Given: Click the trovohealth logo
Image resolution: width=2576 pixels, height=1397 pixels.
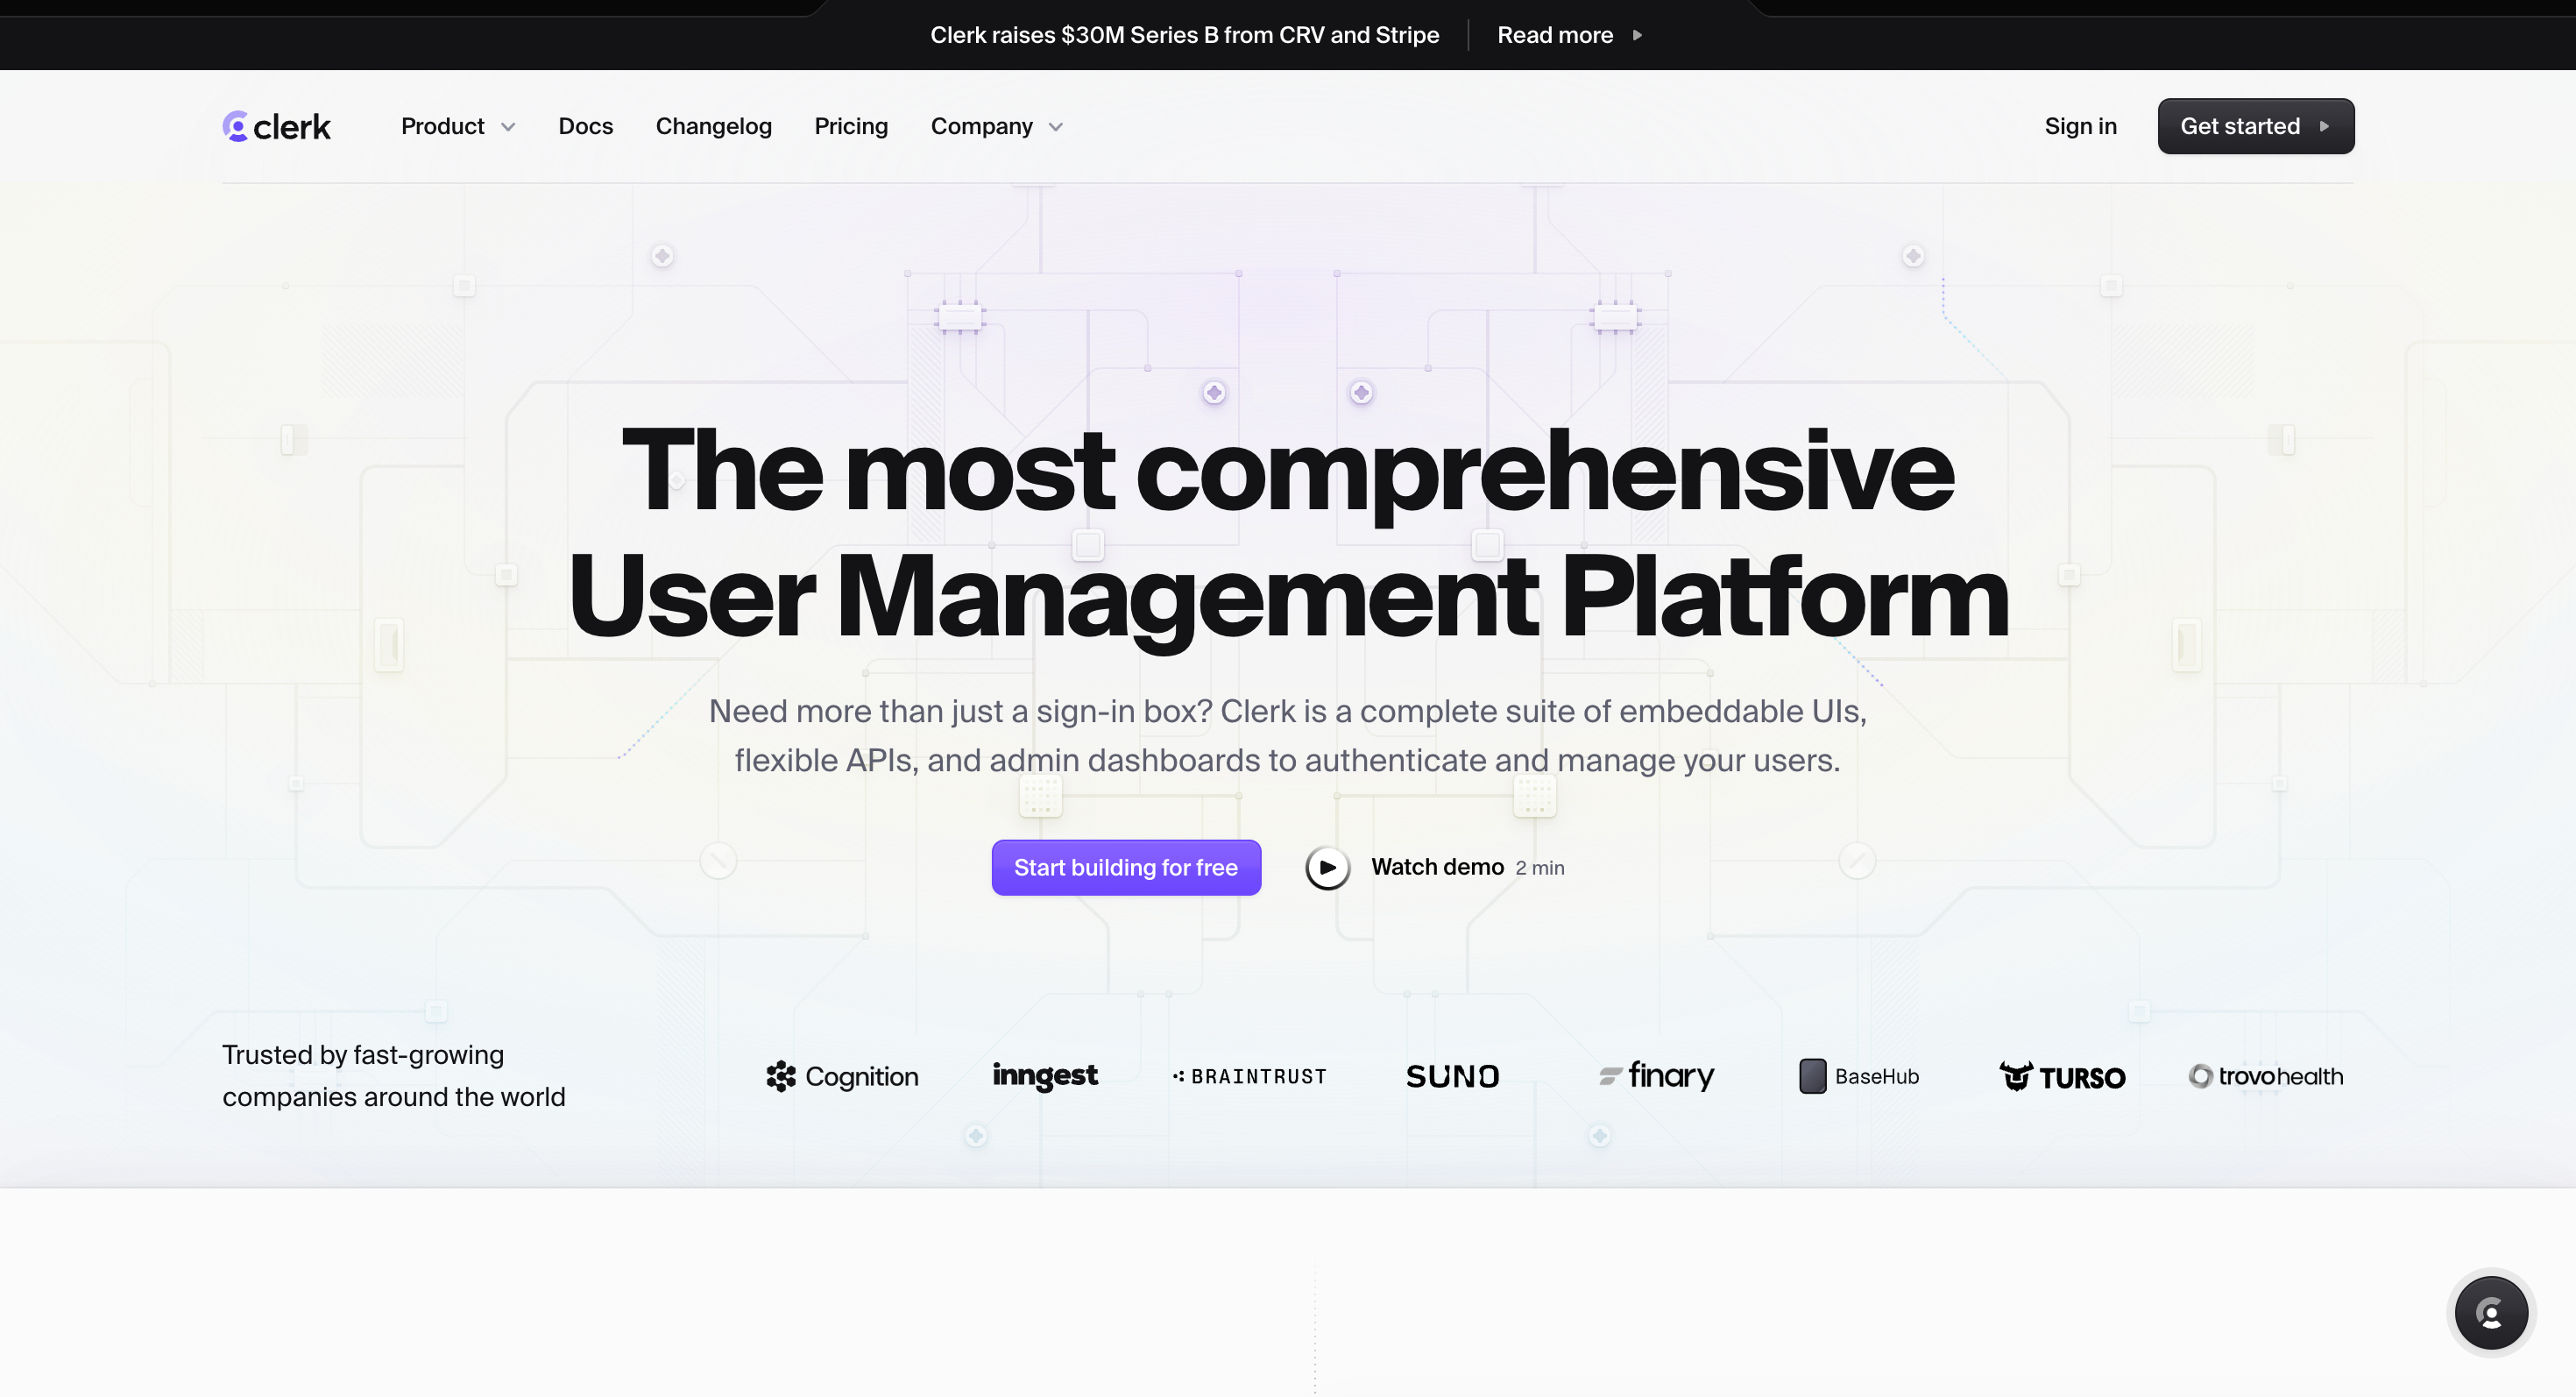Looking at the screenshot, I should tap(2265, 1076).
